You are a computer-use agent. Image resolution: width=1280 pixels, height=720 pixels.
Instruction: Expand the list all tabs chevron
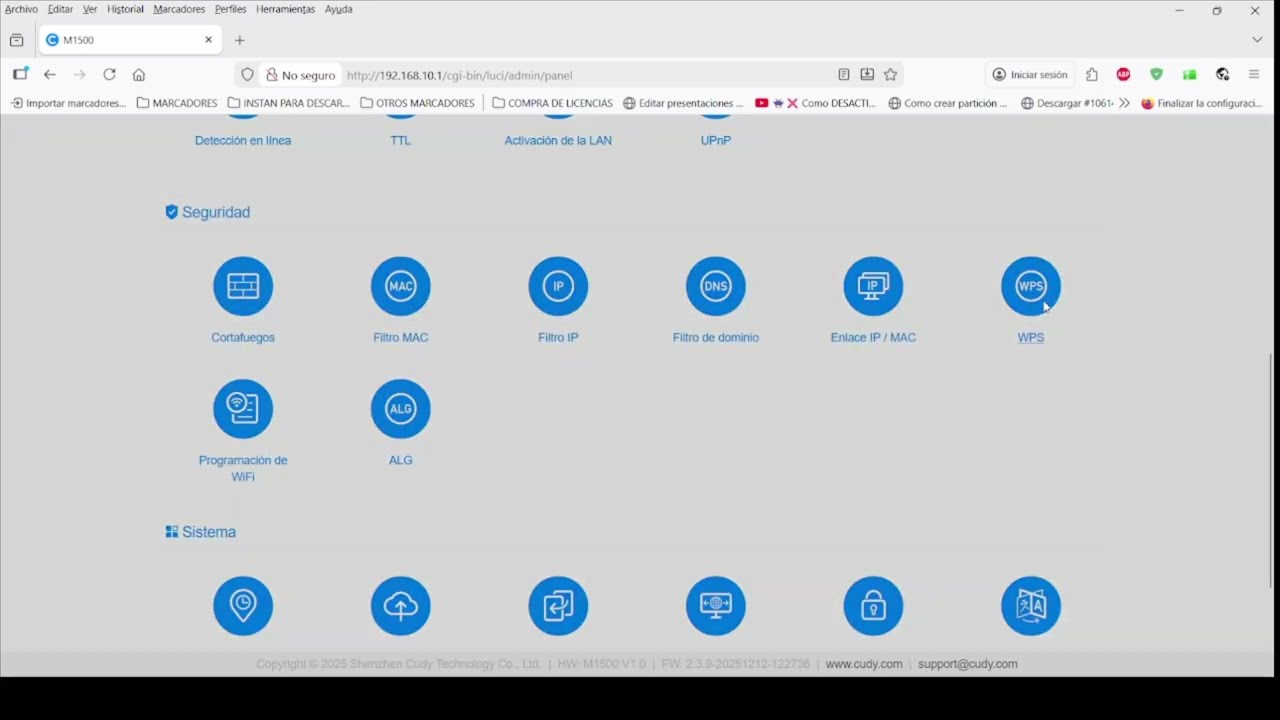(1257, 40)
